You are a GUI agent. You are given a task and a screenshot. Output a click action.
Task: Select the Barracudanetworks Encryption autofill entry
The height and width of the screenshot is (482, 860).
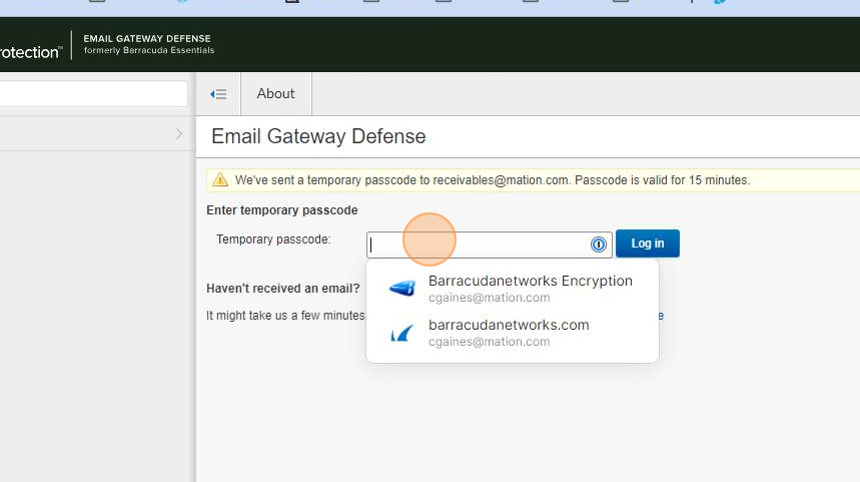pyautogui.click(x=512, y=288)
